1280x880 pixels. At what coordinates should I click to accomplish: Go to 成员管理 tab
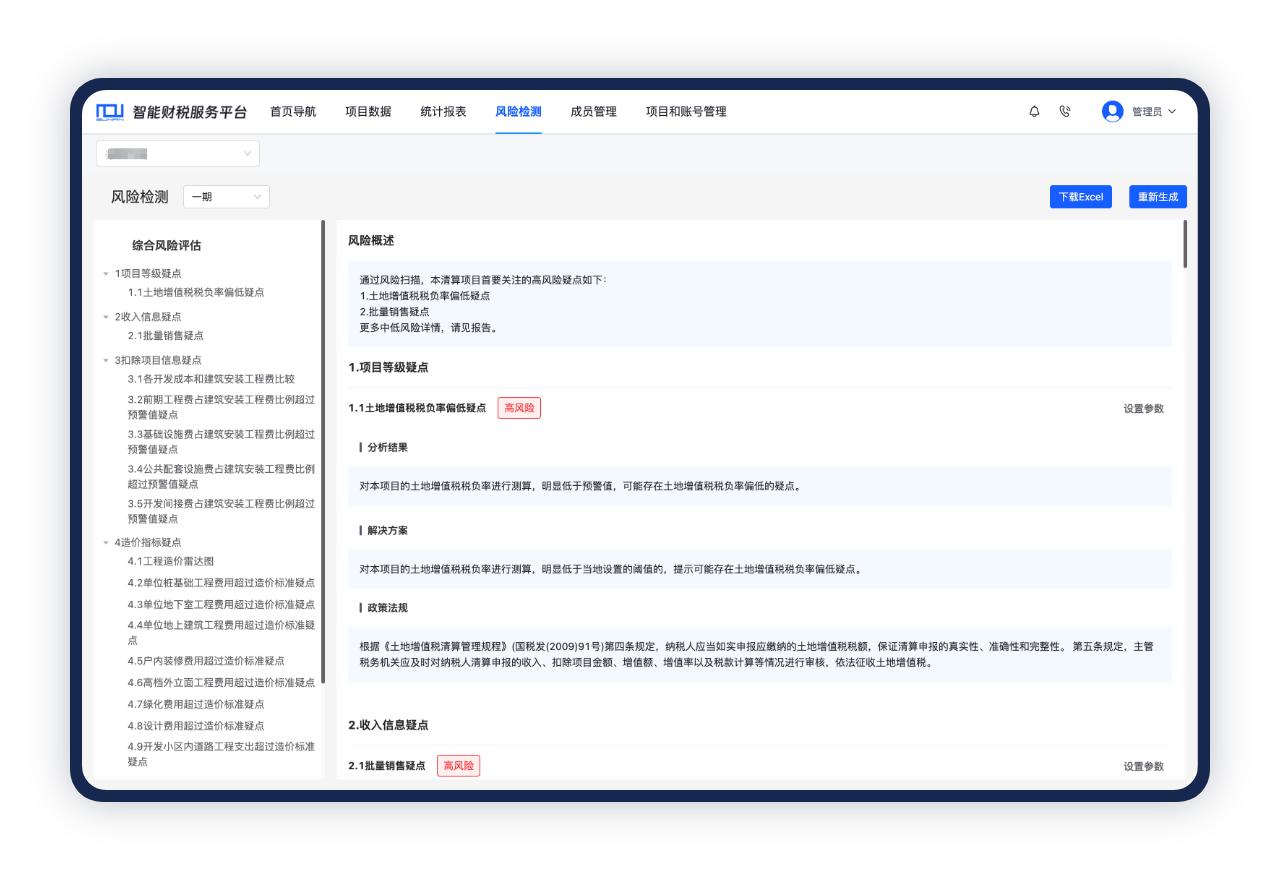(x=593, y=112)
